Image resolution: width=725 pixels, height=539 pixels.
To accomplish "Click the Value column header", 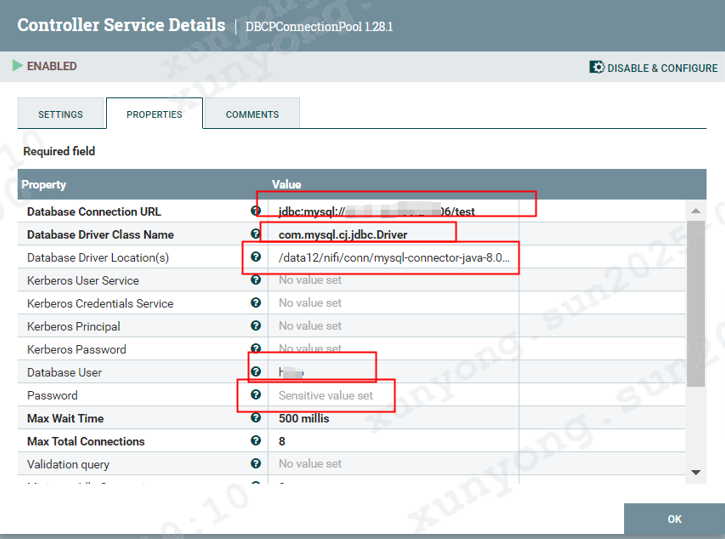I will (286, 184).
